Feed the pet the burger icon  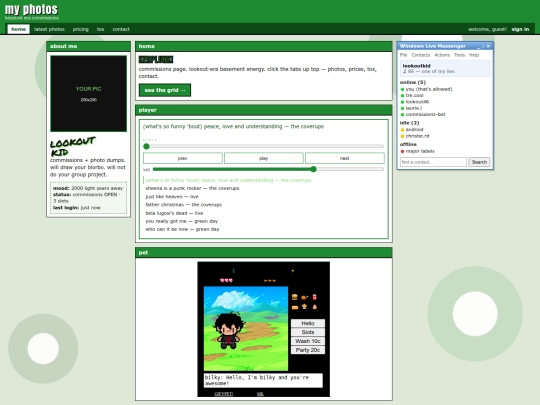coord(294,297)
